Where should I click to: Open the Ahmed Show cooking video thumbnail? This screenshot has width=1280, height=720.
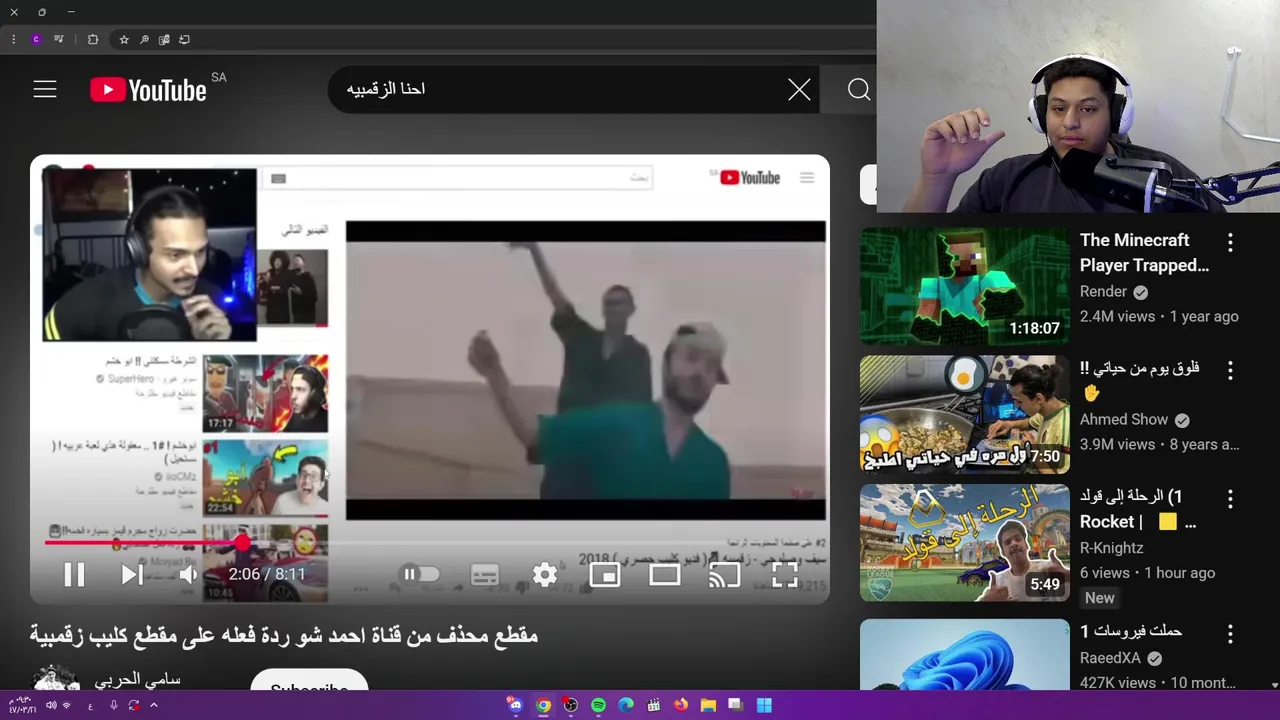click(x=964, y=414)
